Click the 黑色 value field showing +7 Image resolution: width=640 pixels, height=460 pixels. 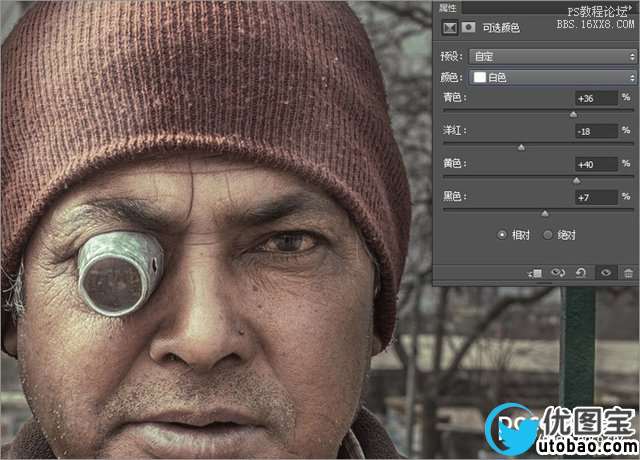(x=596, y=197)
